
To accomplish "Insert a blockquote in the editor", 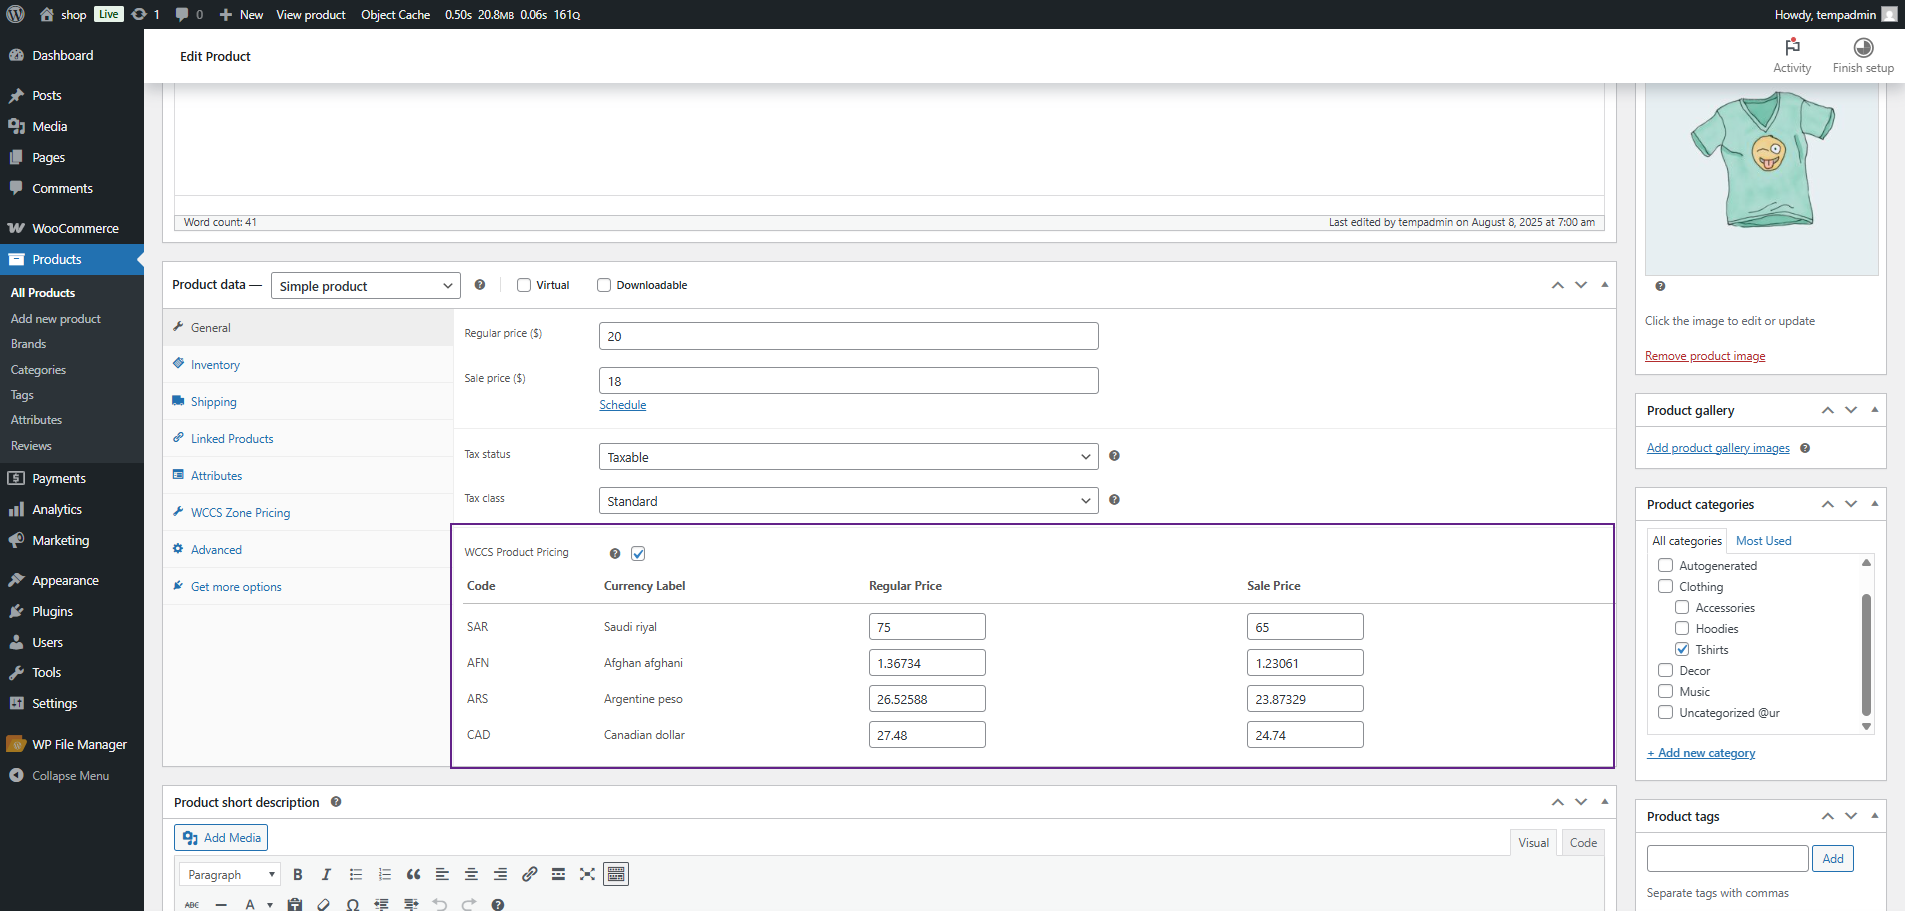I will (413, 874).
